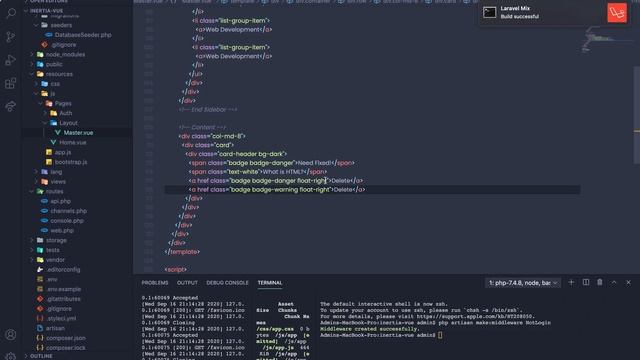Open channels.php in the routes folder
This screenshot has width=640, height=360.
point(68,211)
